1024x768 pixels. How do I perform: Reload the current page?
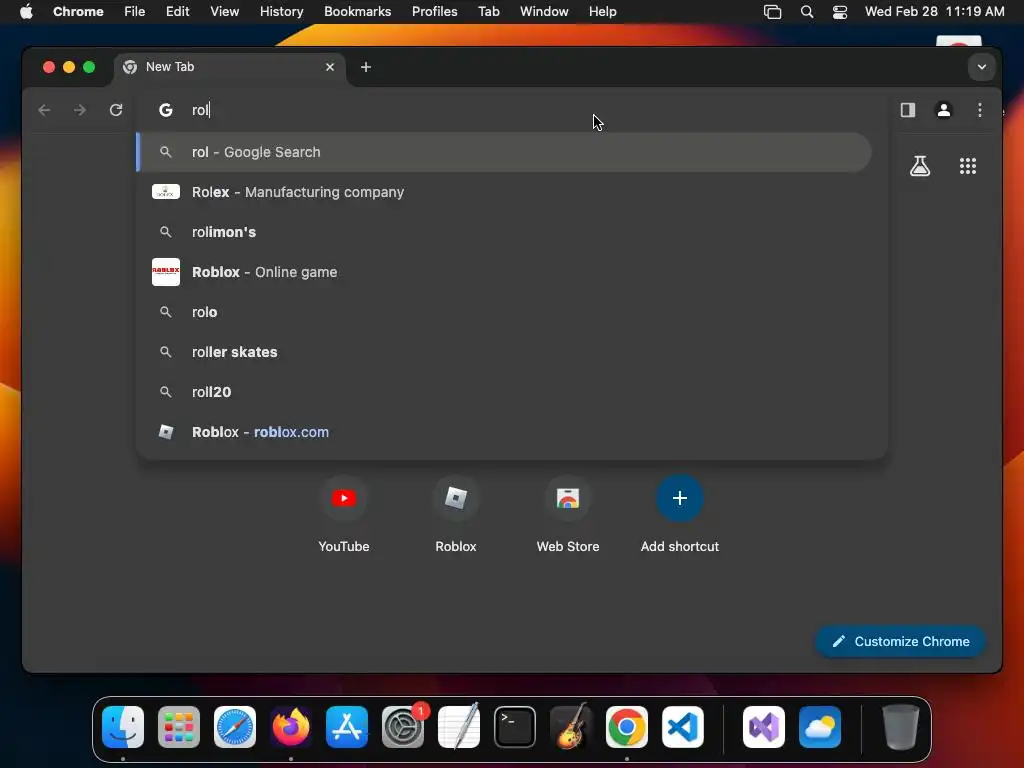coord(116,110)
